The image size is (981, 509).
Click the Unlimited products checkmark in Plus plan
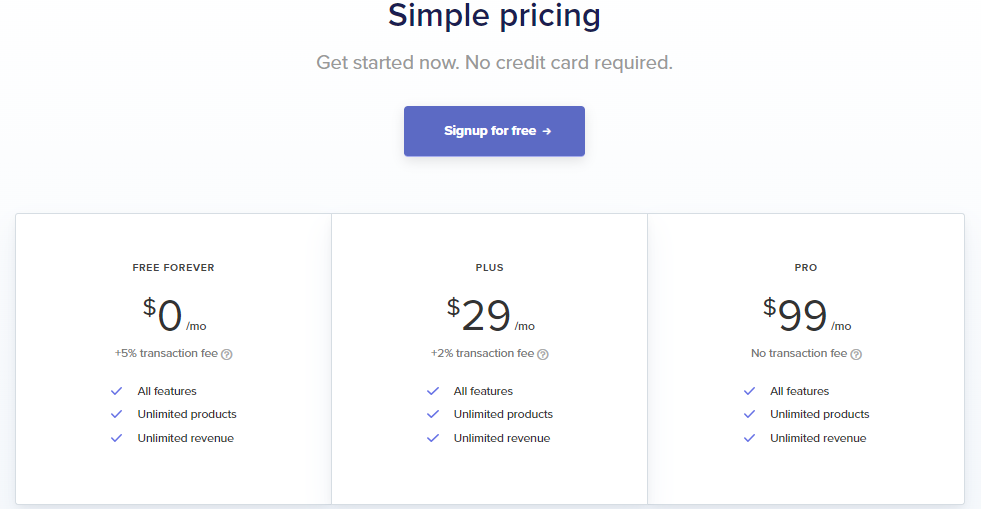tap(433, 414)
